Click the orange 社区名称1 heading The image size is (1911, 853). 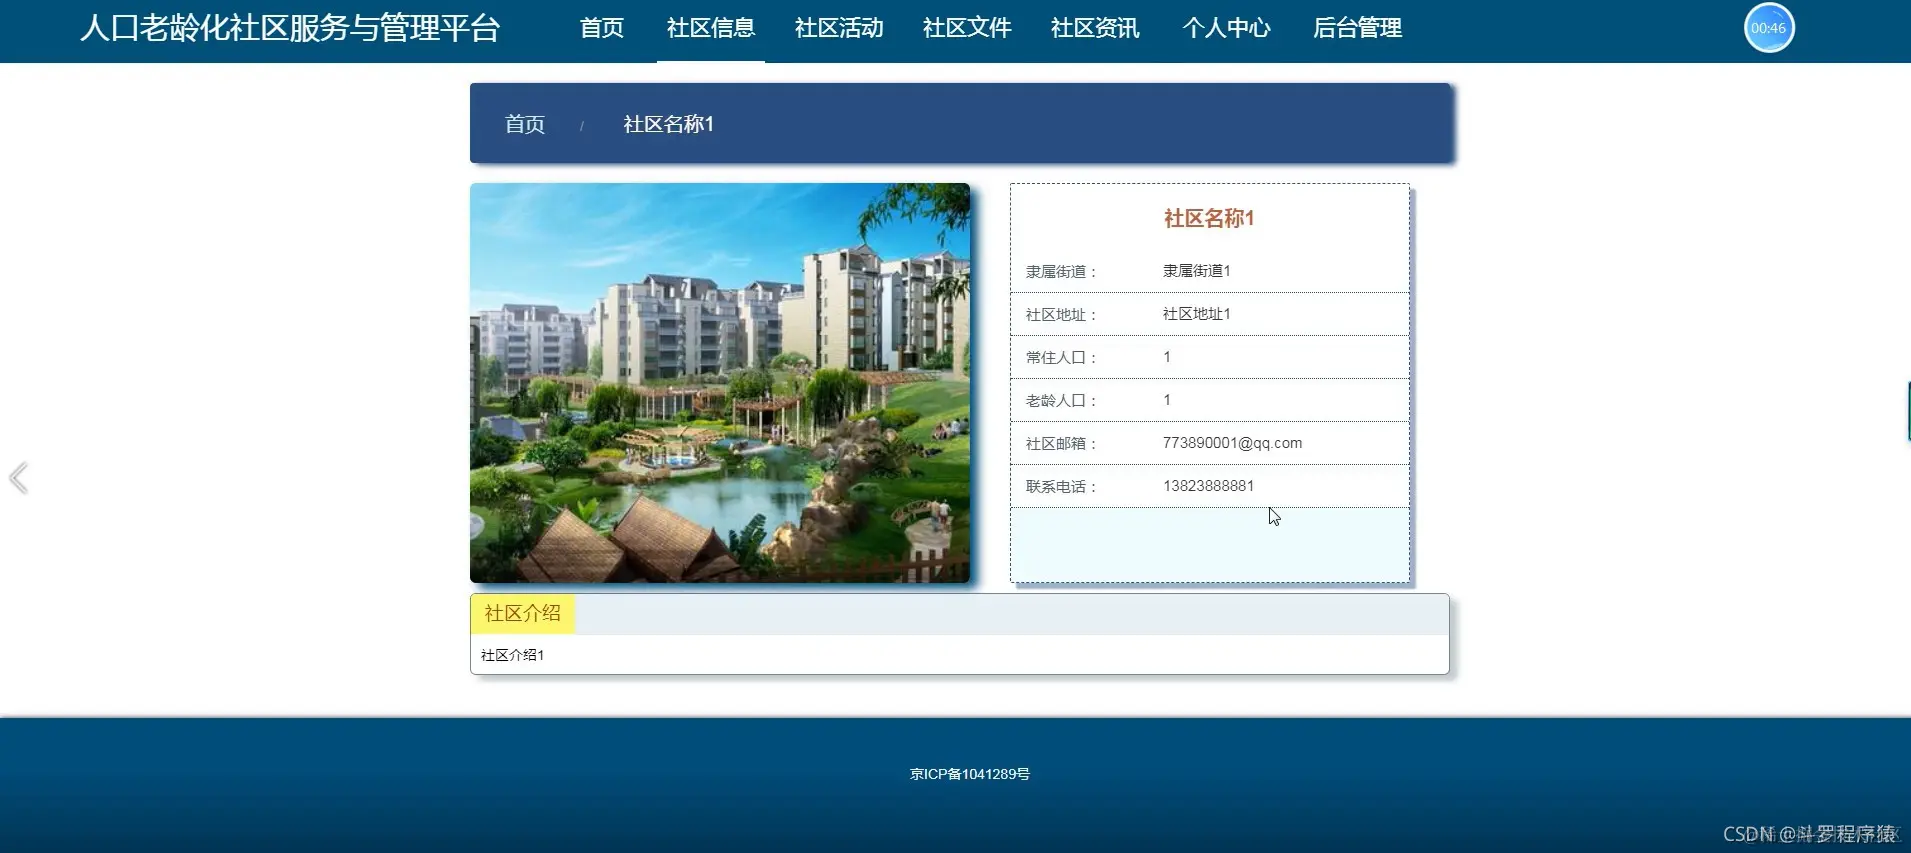(1209, 218)
